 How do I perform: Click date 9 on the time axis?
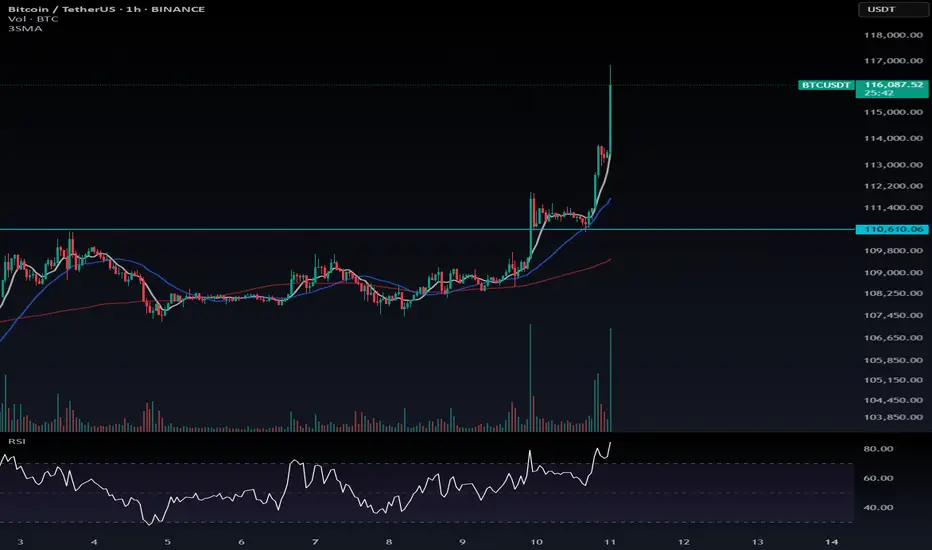point(462,542)
